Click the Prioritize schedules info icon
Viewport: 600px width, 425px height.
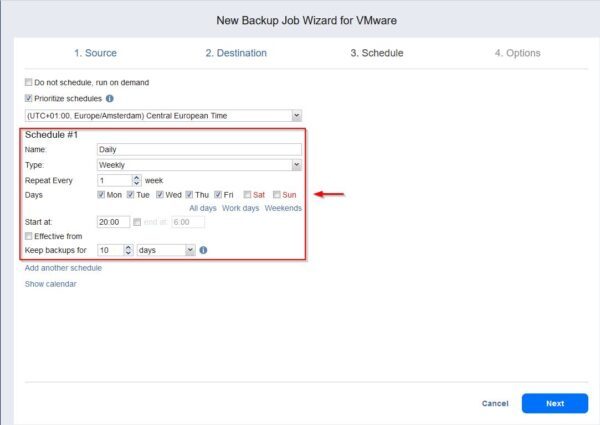109,99
